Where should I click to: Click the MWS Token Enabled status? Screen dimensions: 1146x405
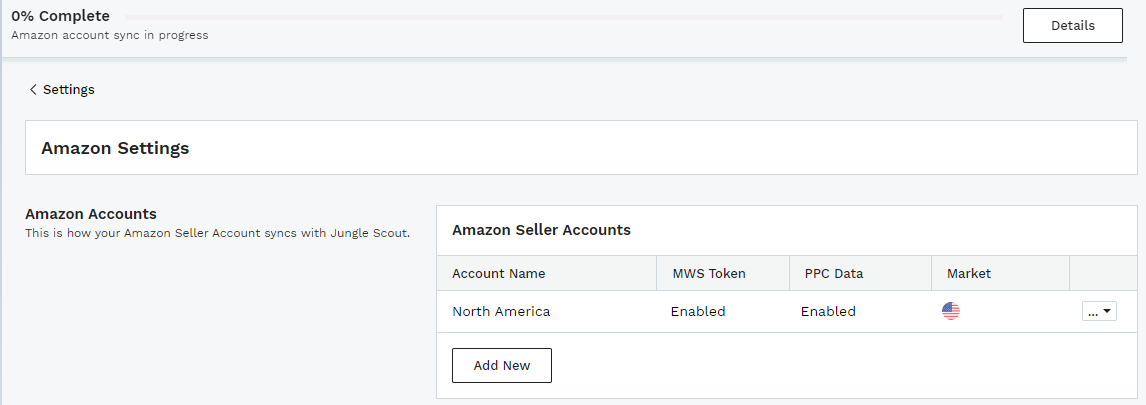point(698,311)
